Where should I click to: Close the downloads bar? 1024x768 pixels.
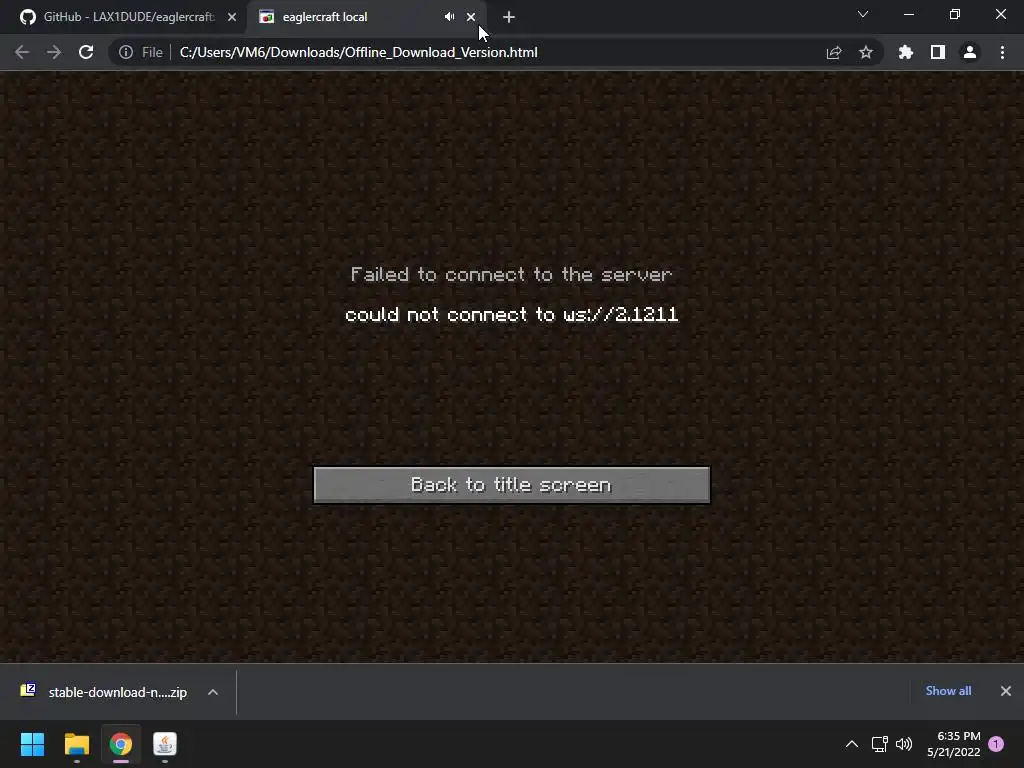tap(1006, 691)
